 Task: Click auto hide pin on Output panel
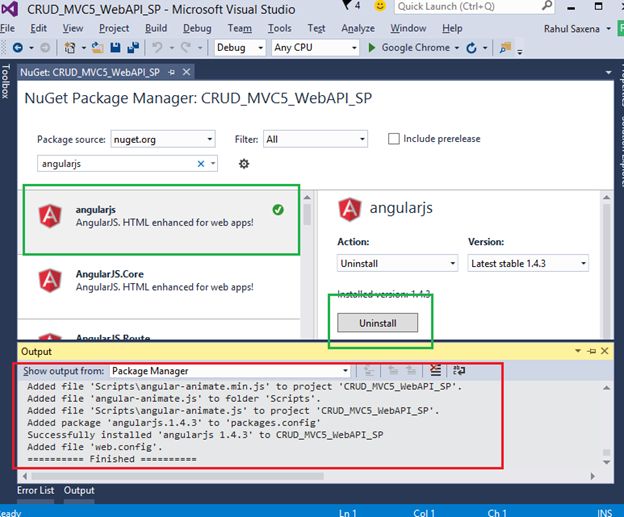(592, 351)
